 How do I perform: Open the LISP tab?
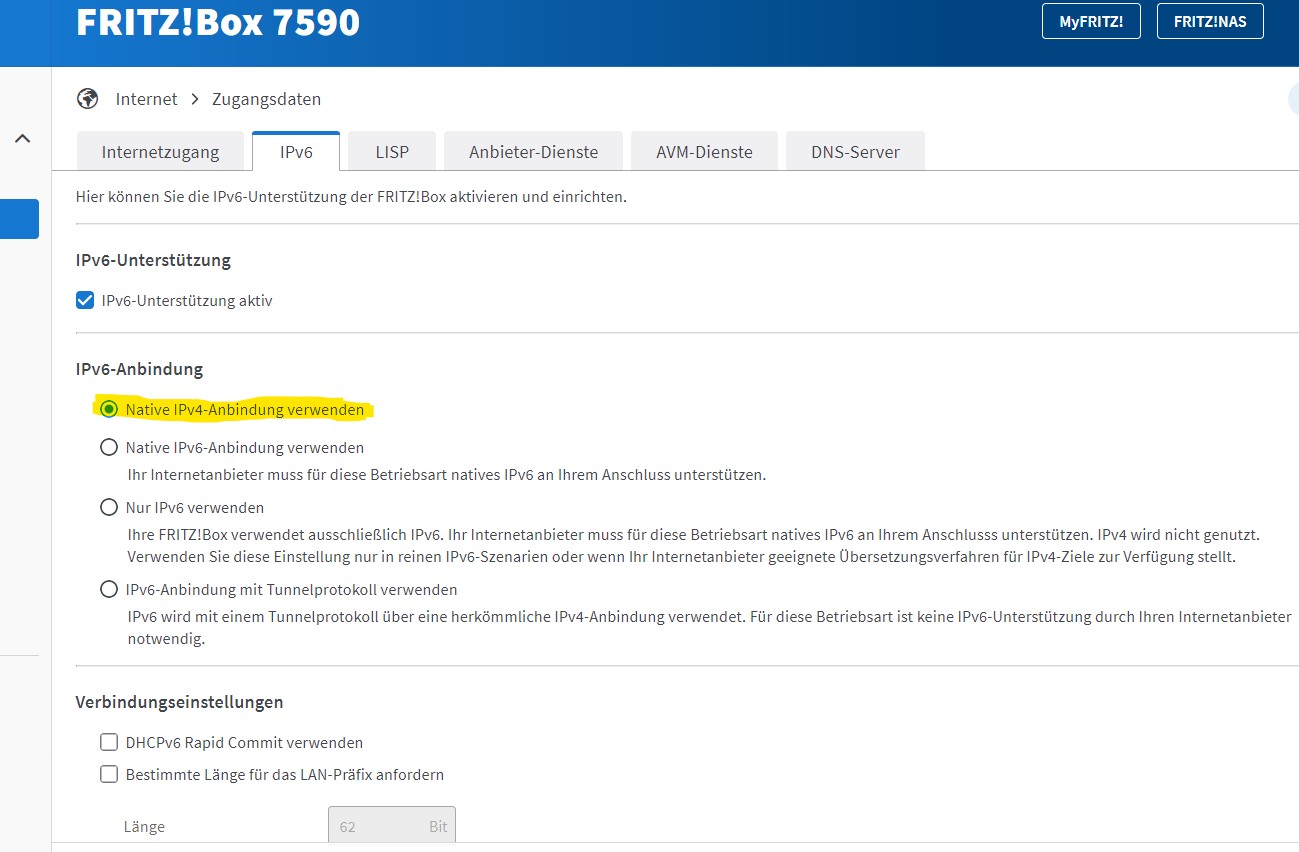[x=392, y=152]
